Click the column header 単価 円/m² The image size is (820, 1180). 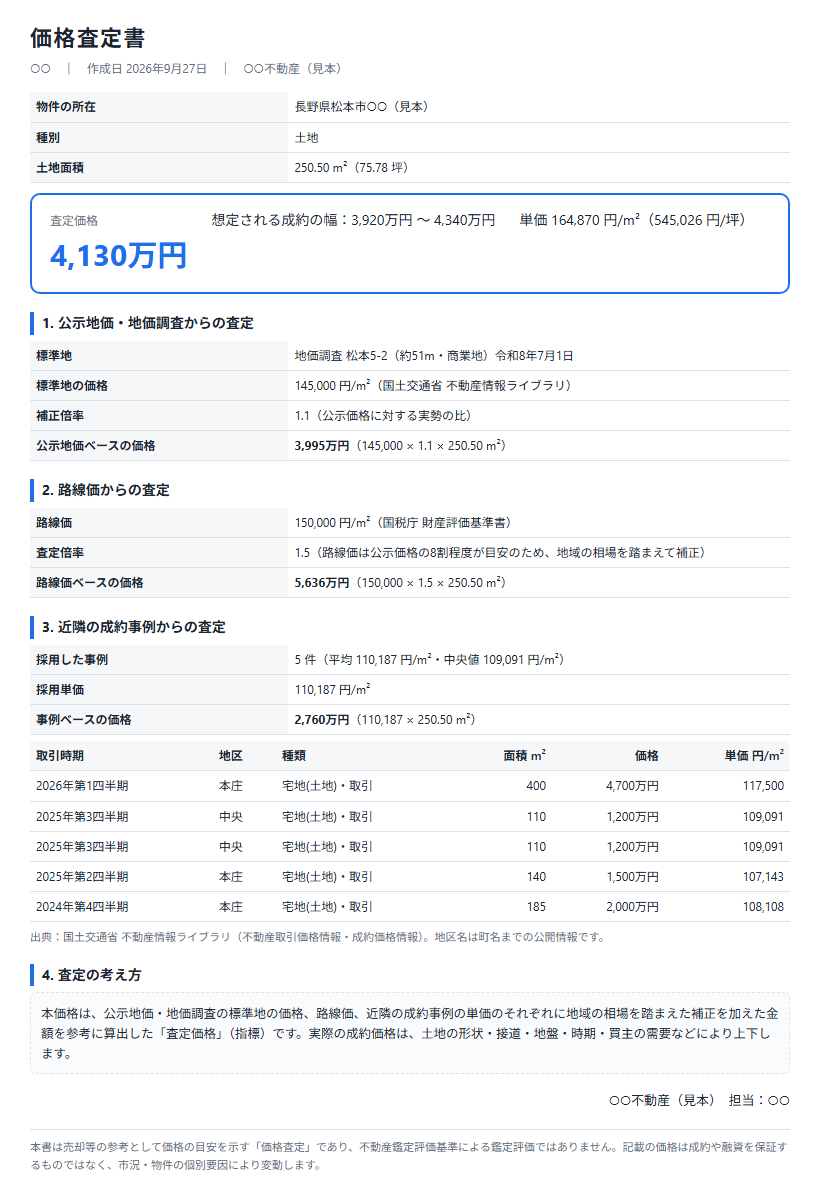pos(754,756)
